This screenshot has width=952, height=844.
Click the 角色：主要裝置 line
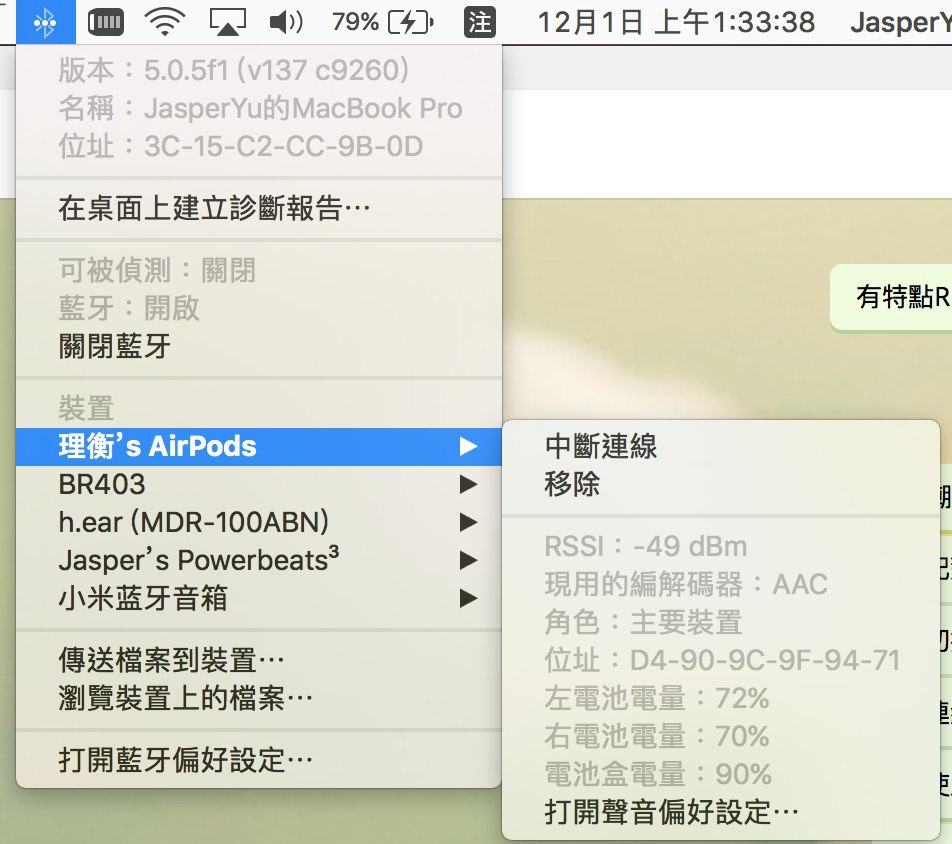643,622
